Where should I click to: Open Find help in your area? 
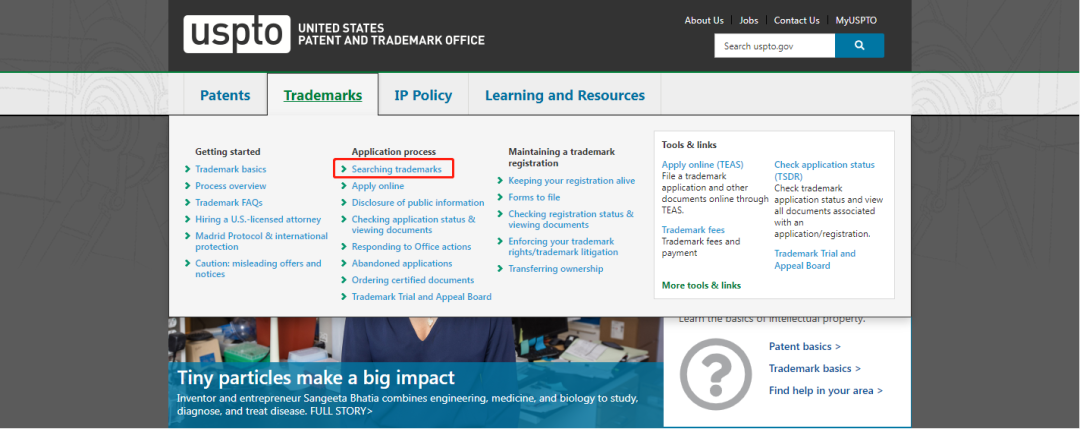coord(825,390)
